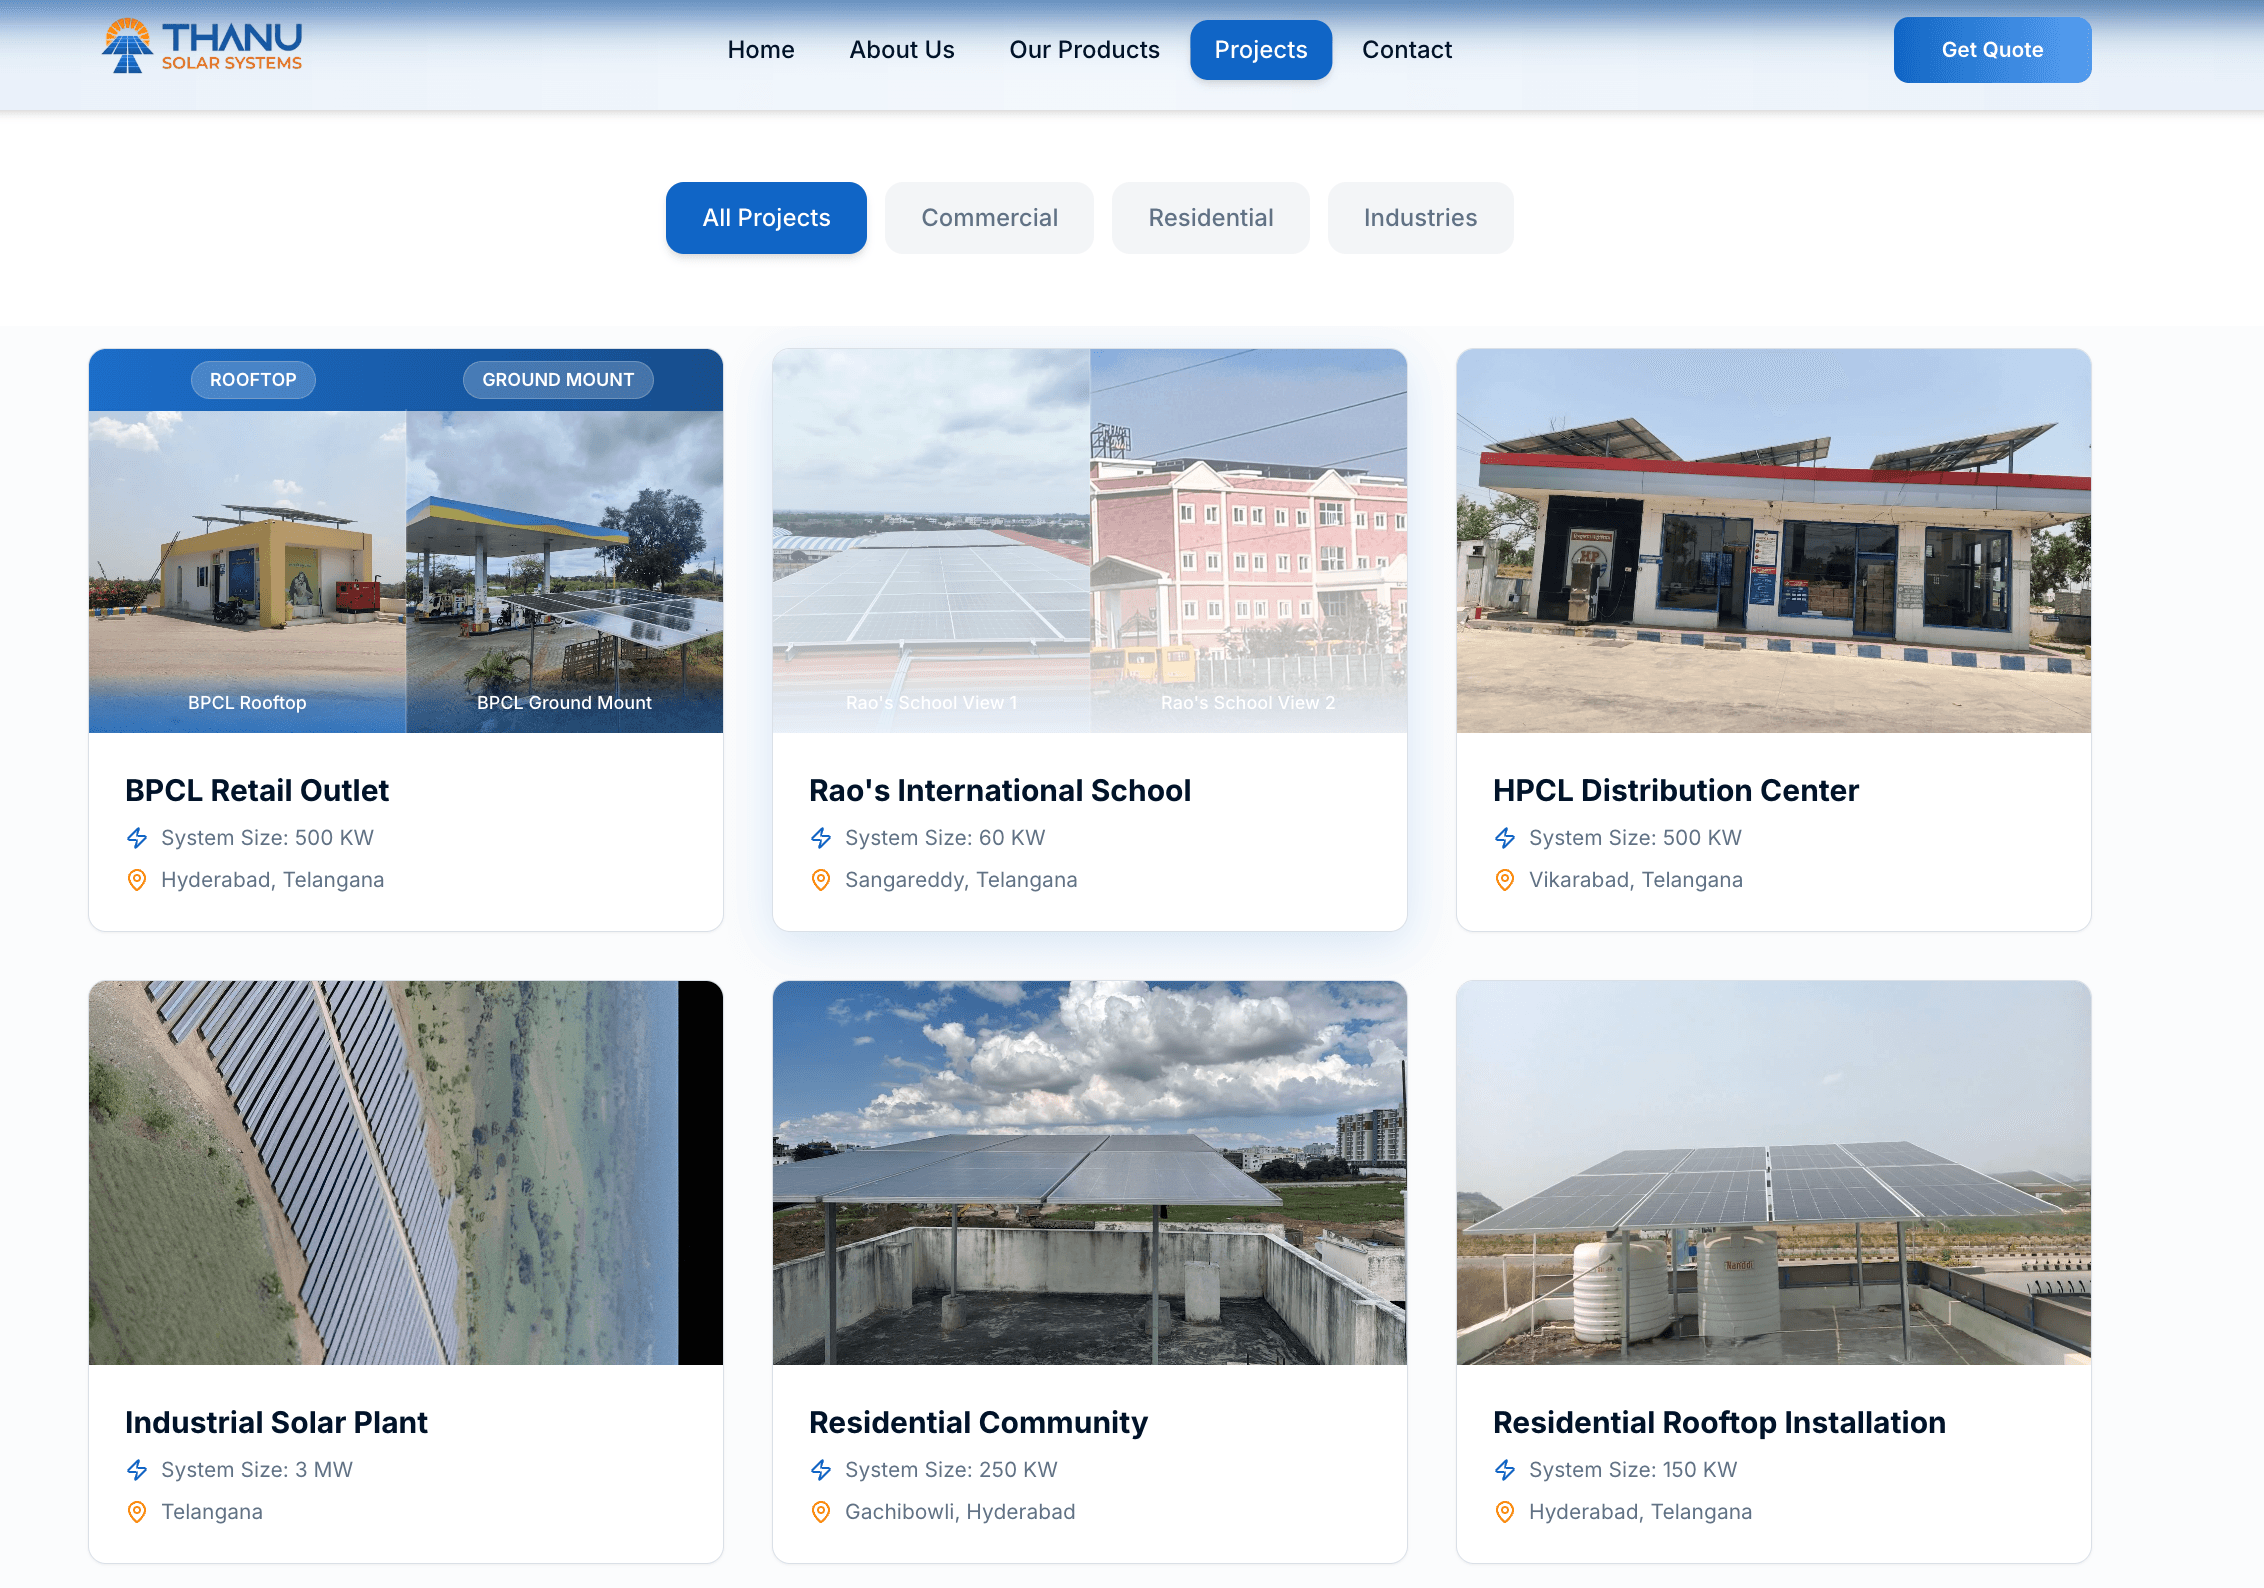Click location pin beside Gachibowli, Hyderabad
The width and height of the screenshot is (2264, 1588).
coord(821,1512)
